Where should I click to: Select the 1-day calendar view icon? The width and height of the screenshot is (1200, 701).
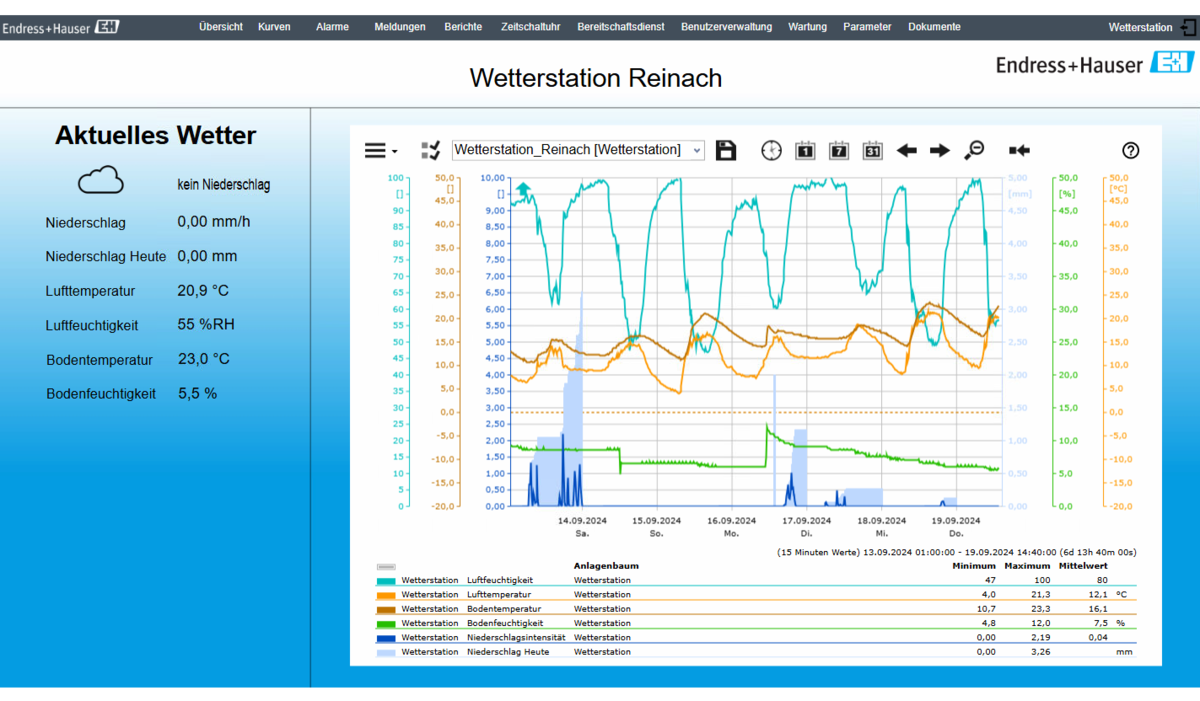[805, 150]
